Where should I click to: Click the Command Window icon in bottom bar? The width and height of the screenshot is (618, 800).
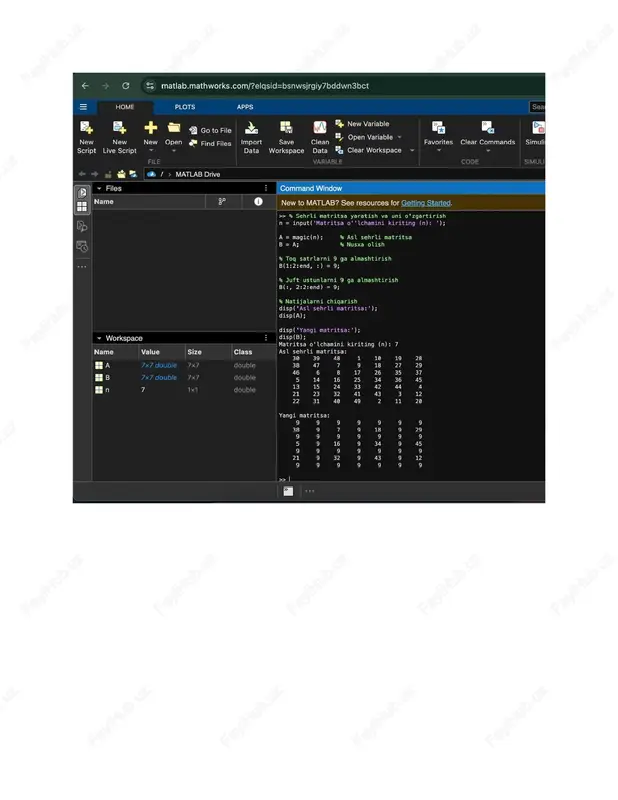pyautogui.click(x=288, y=491)
